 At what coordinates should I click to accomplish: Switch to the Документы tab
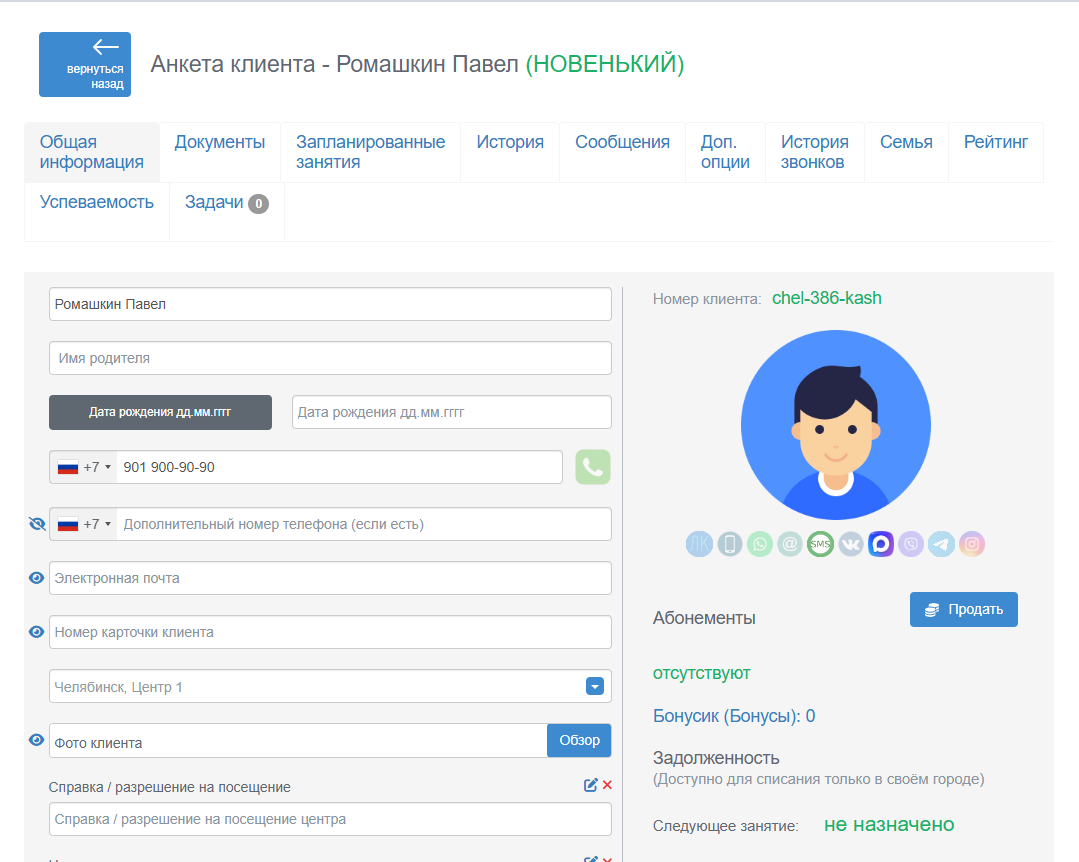(220, 142)
